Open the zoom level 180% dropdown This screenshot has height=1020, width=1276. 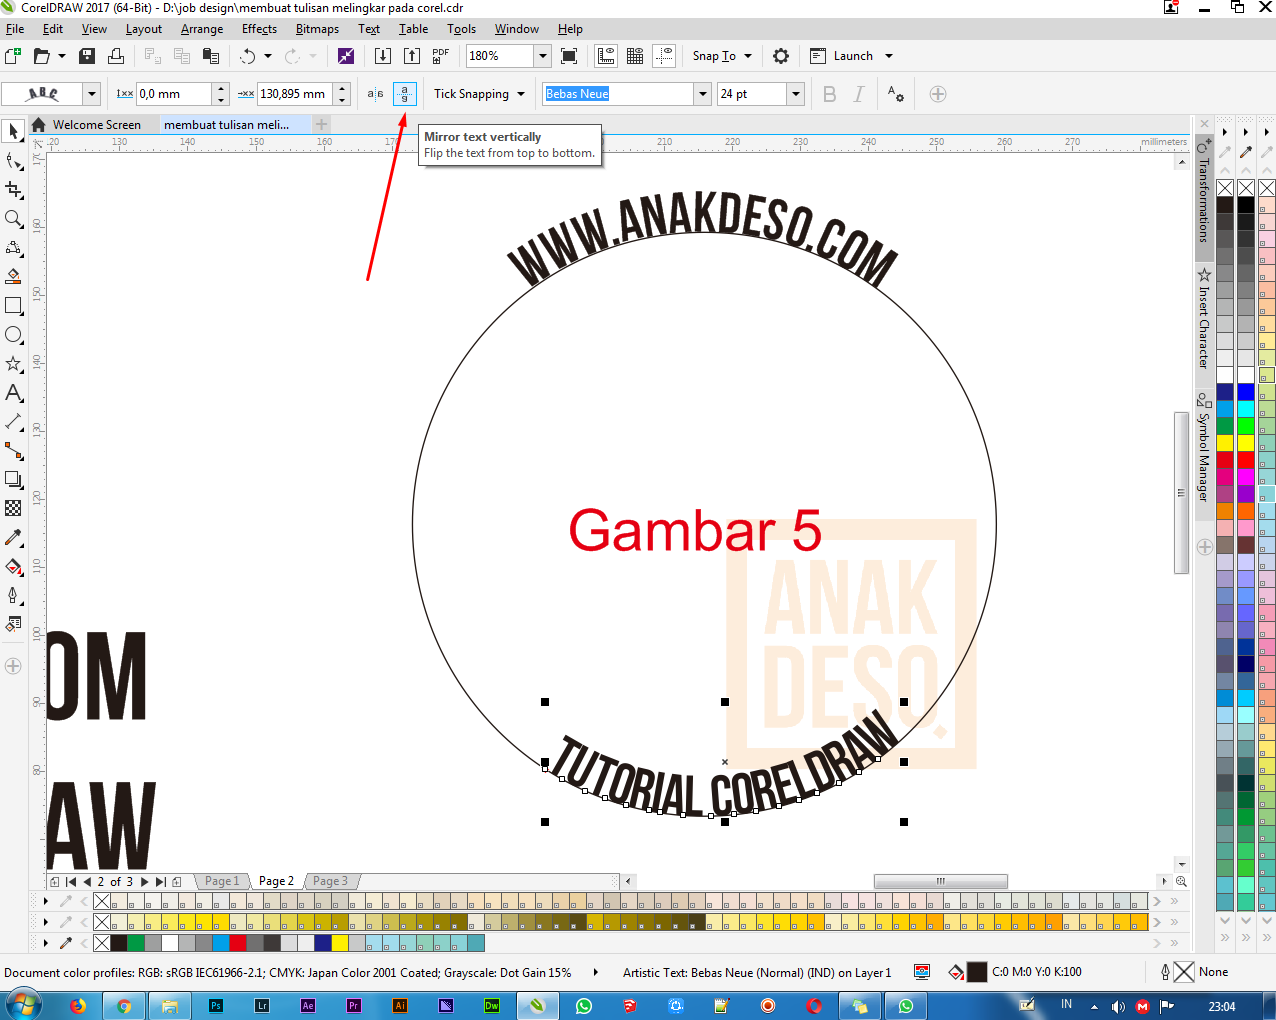(x=542, y=56)
